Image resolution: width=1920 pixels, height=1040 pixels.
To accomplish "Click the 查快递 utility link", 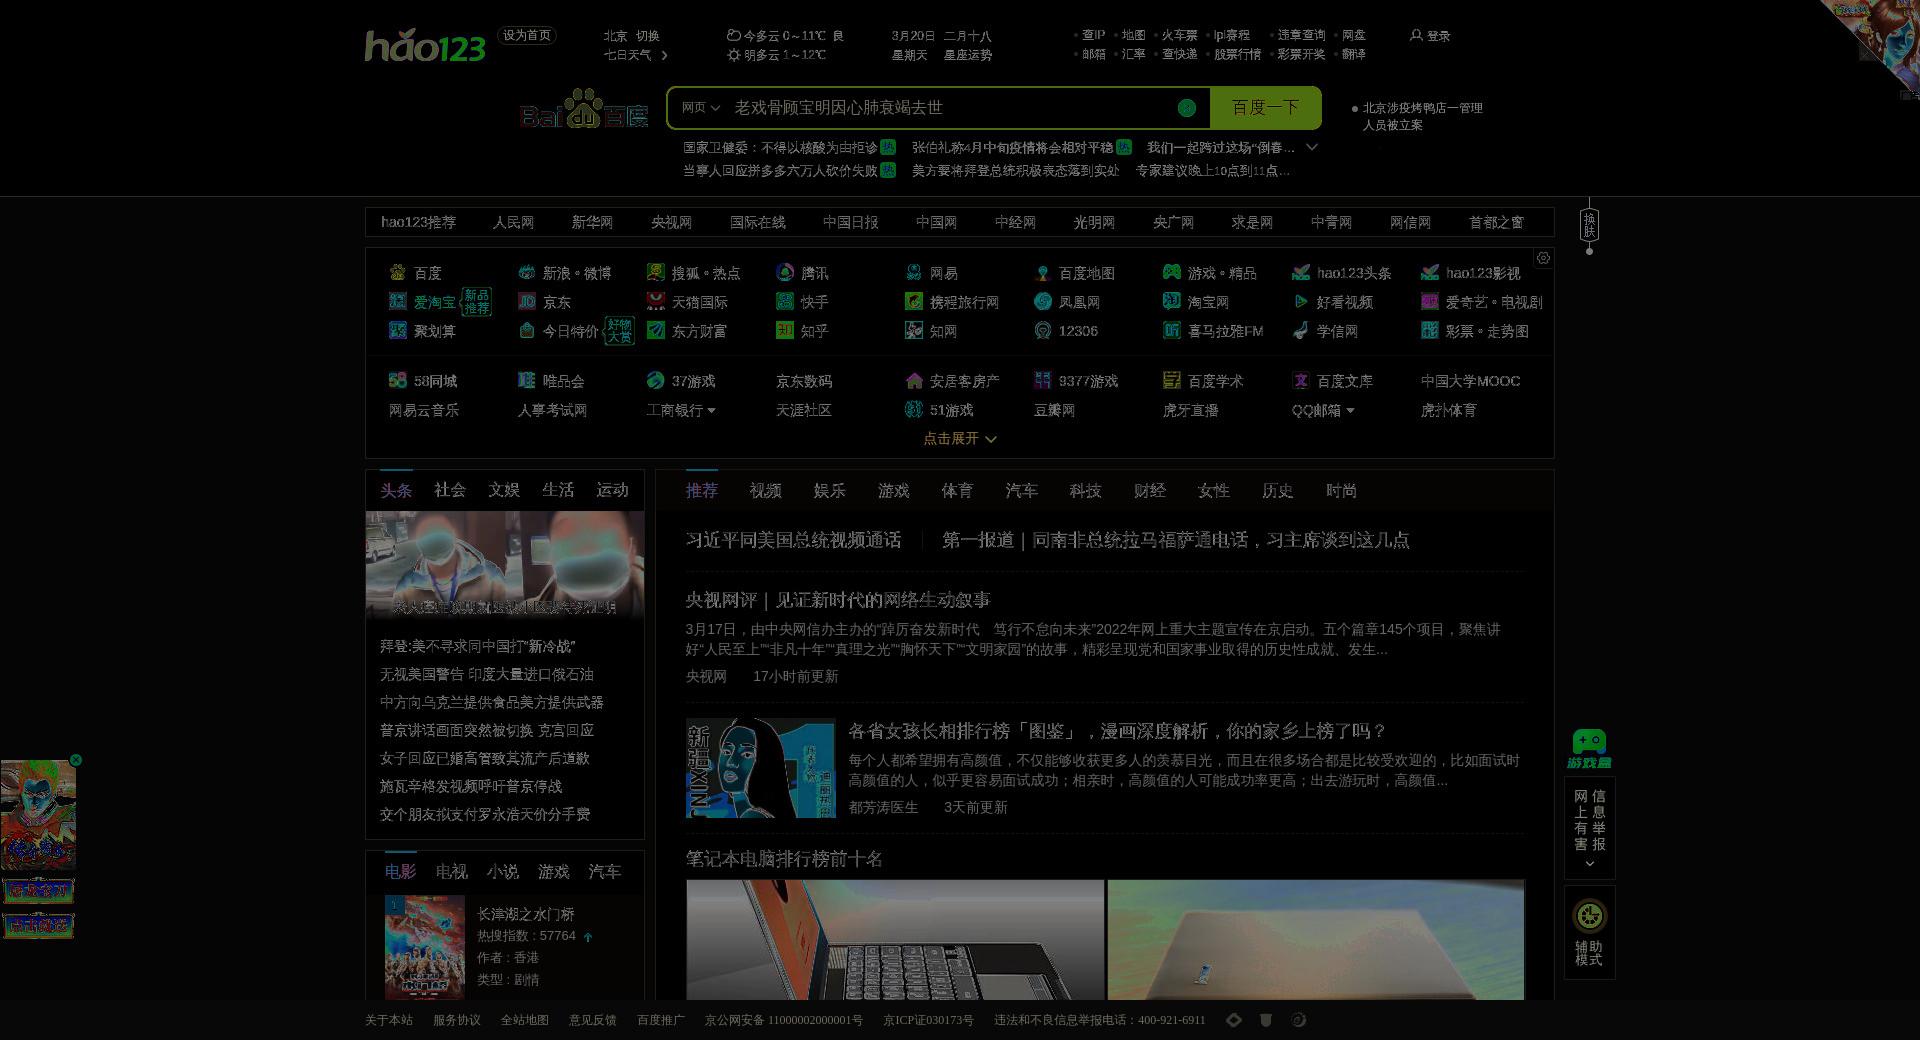I will (x=1179, y=54).
